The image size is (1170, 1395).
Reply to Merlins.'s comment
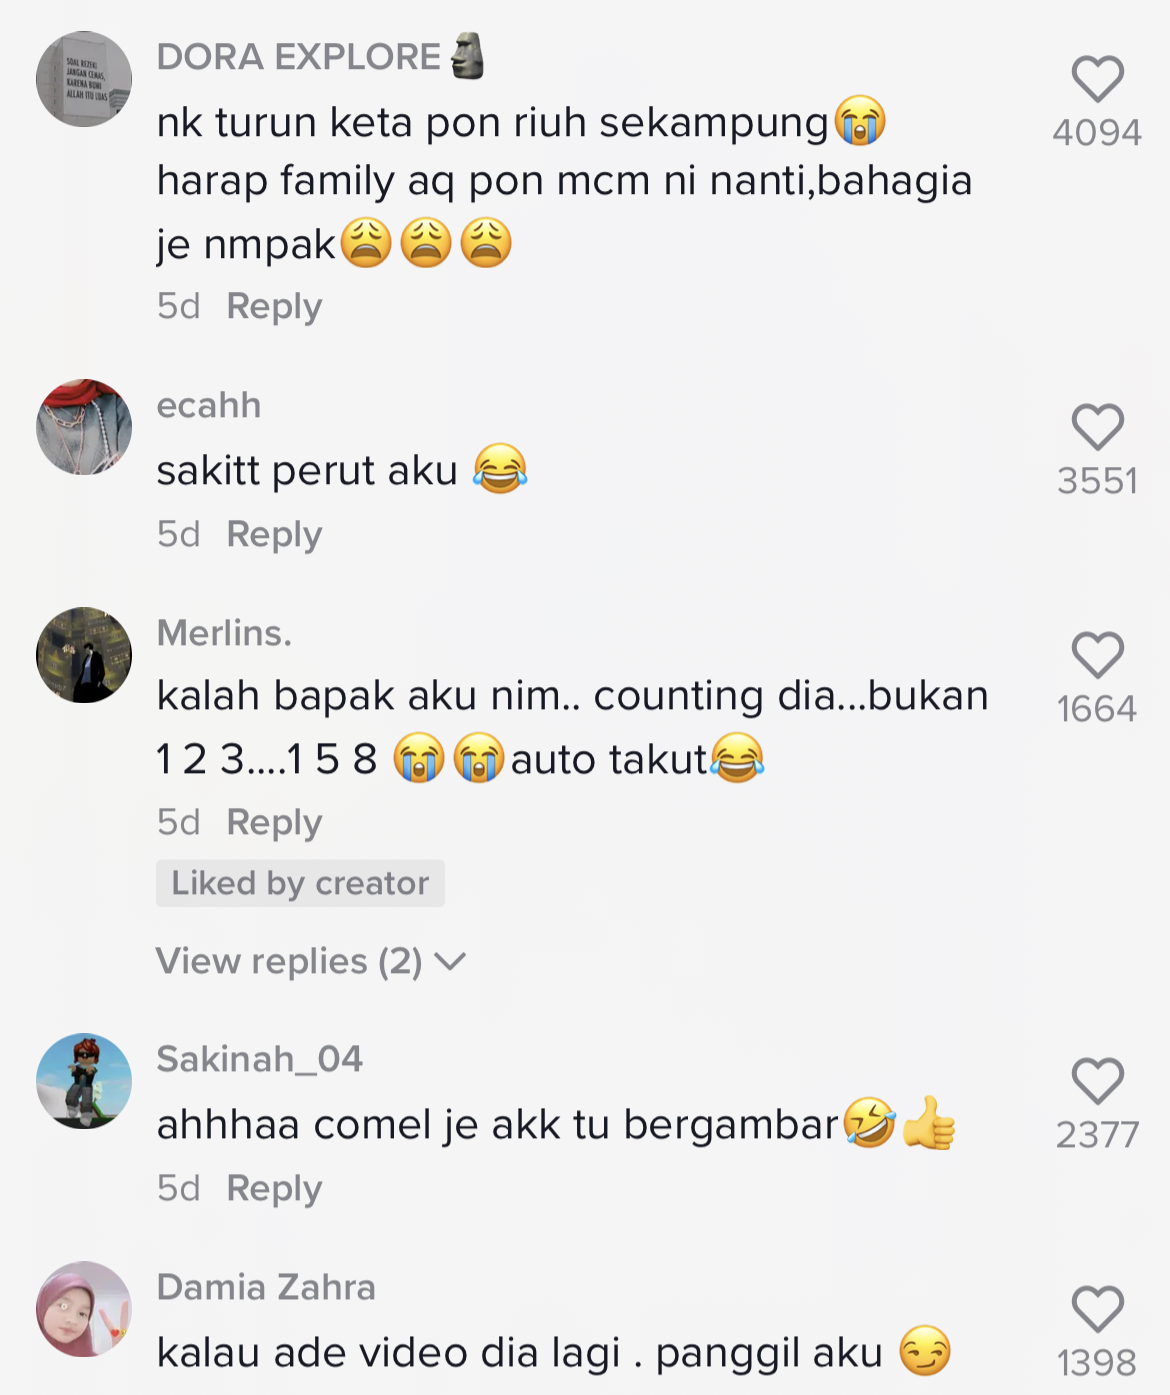click(x=274, y=822)
